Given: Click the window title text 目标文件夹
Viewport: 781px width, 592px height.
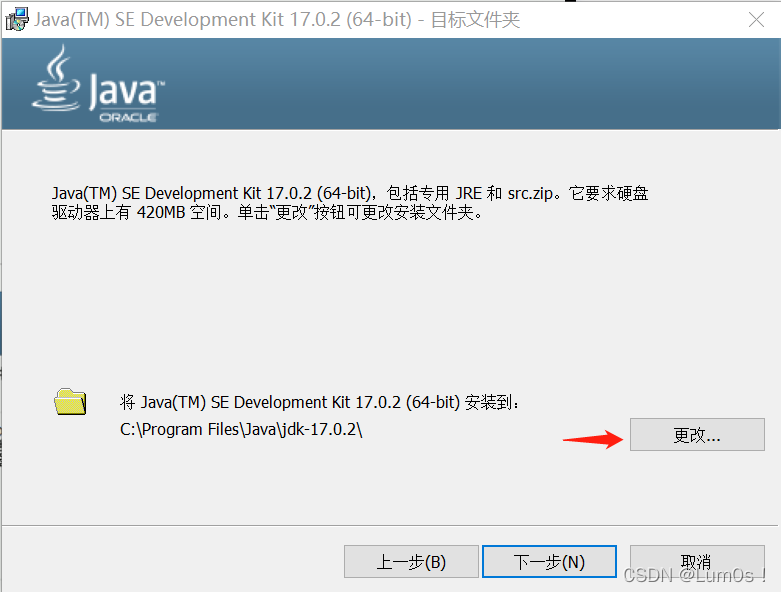Looking at the screenshot, I should [475, 20].
